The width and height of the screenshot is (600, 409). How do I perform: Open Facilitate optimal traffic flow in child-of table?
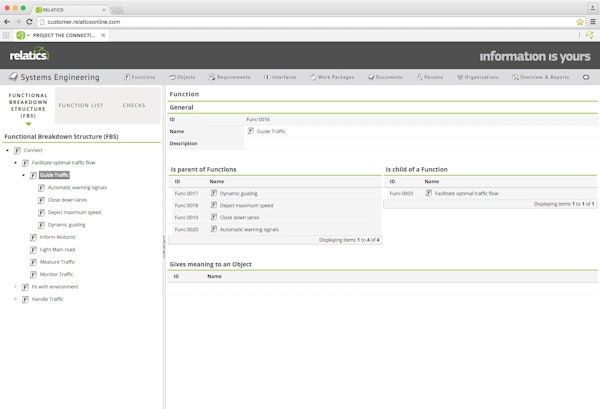pyautogui.click(x=466, y=194)
